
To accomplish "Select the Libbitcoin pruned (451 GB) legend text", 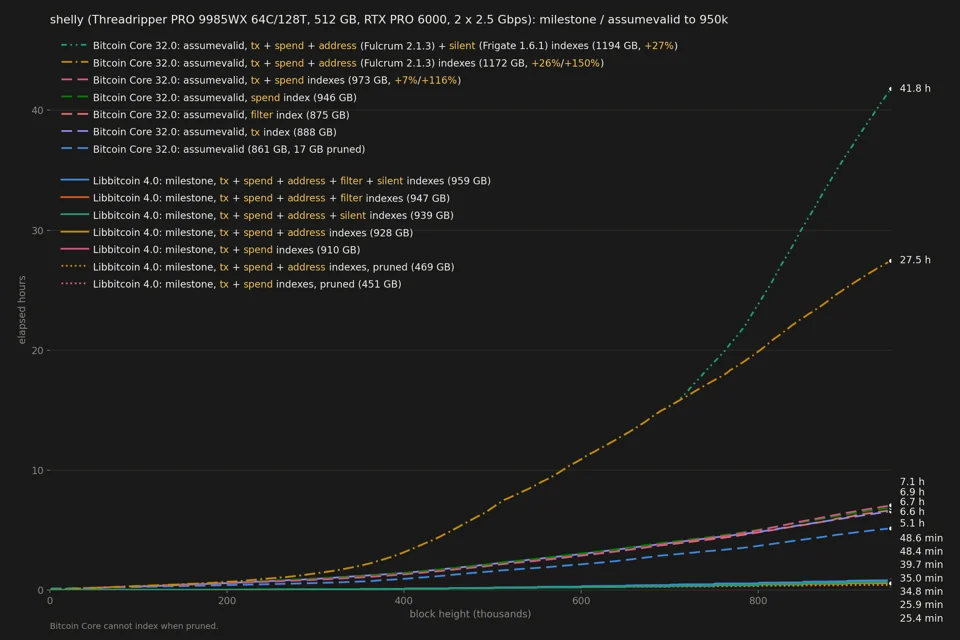I will (247, 284).
